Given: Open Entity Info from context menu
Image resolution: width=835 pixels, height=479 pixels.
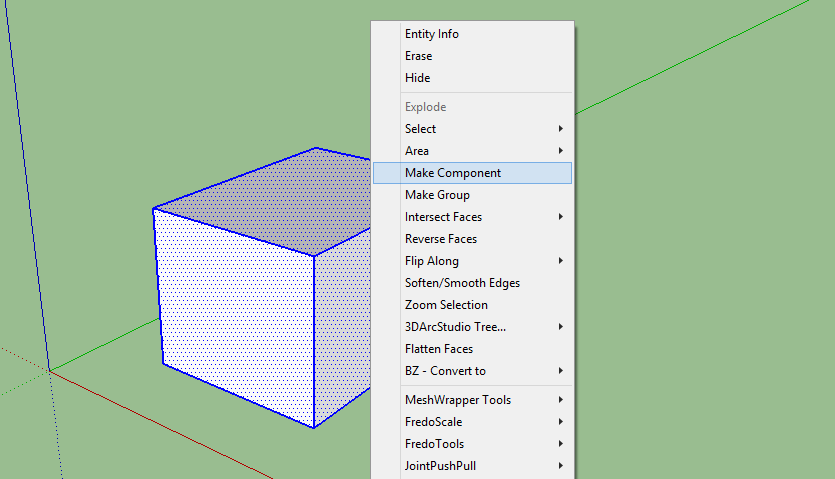Looking at the screenshot, I should pyautogui.click(x=472, y=34).
